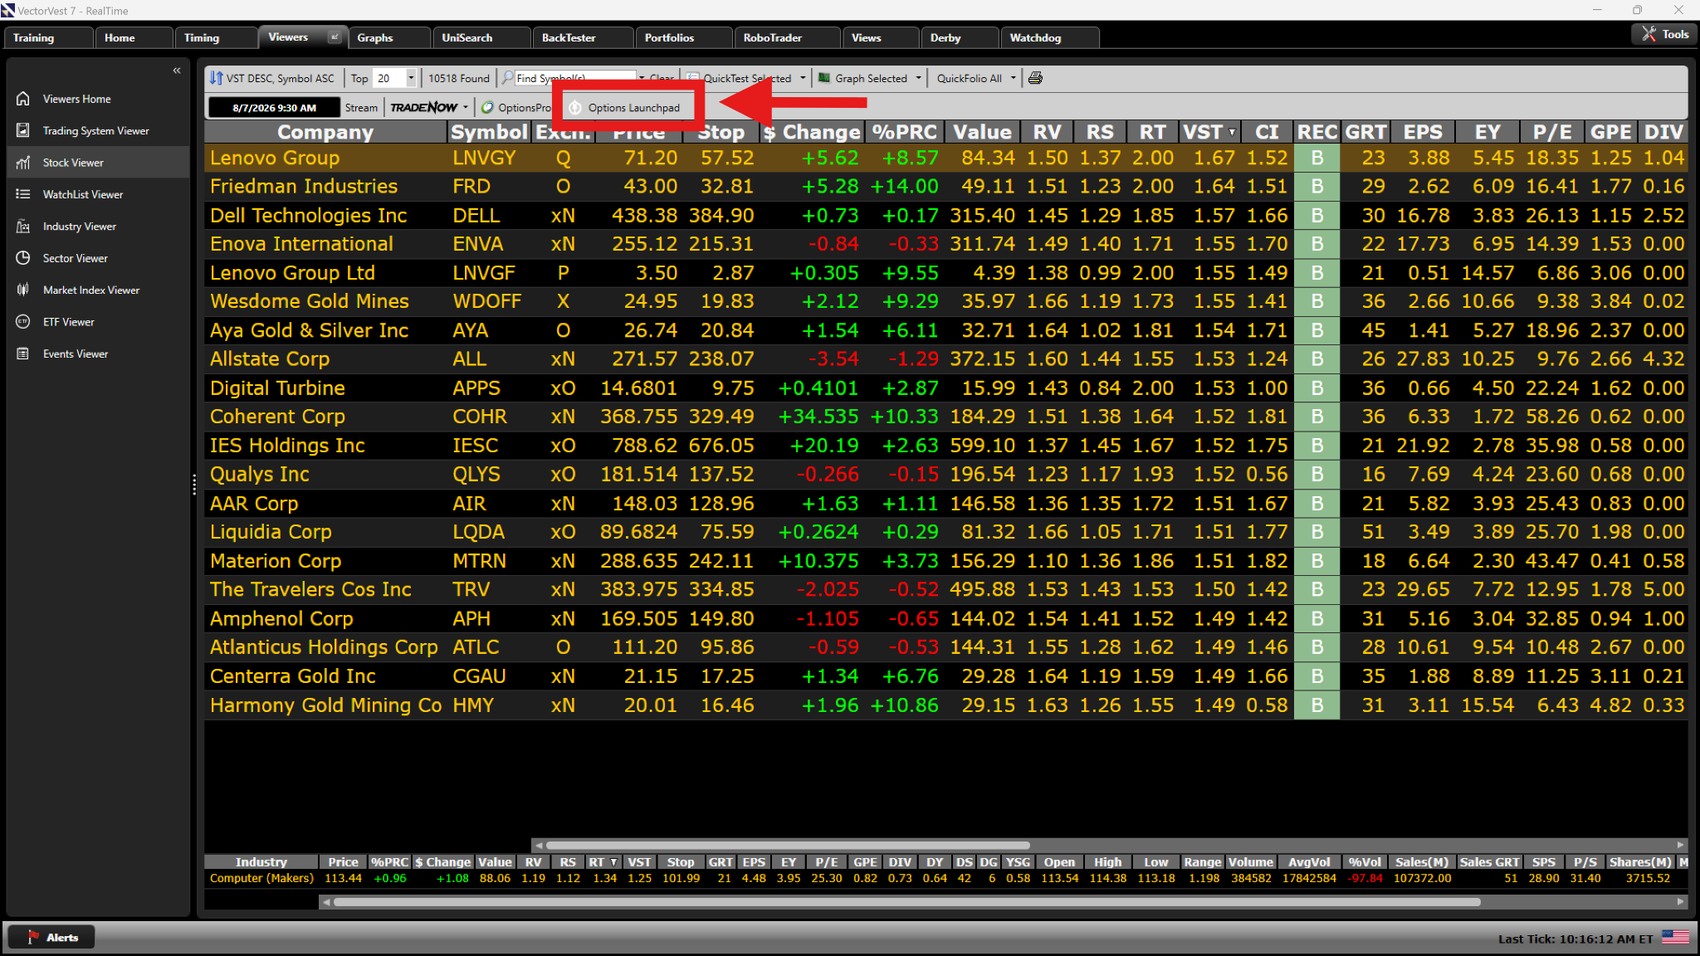Click the industry panel horizontal scrollbar
The width and height of the screenshot is (1700, 956).
[906, 902]
